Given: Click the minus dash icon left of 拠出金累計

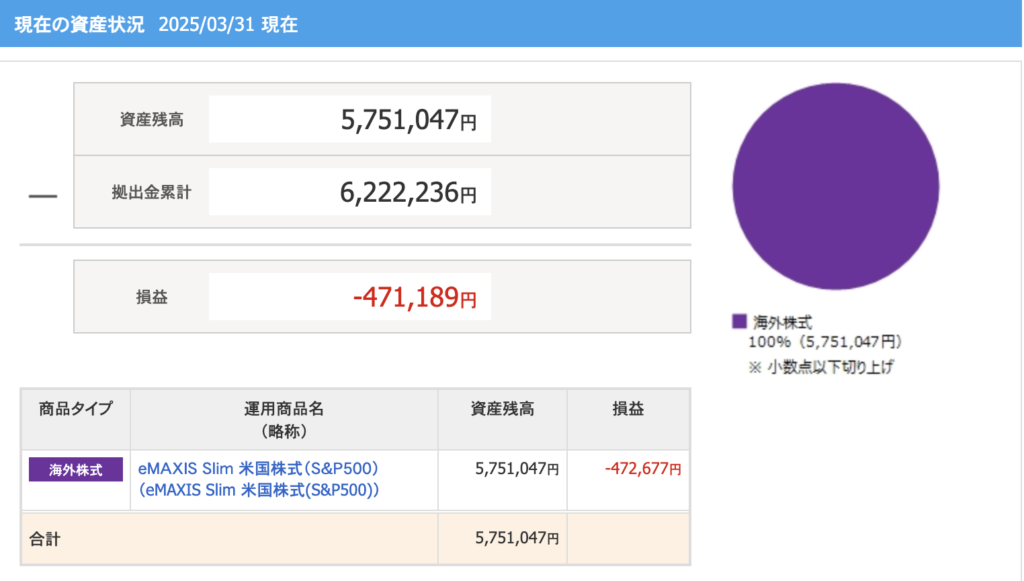Looking at the screenshot, I should pos(43,194).
